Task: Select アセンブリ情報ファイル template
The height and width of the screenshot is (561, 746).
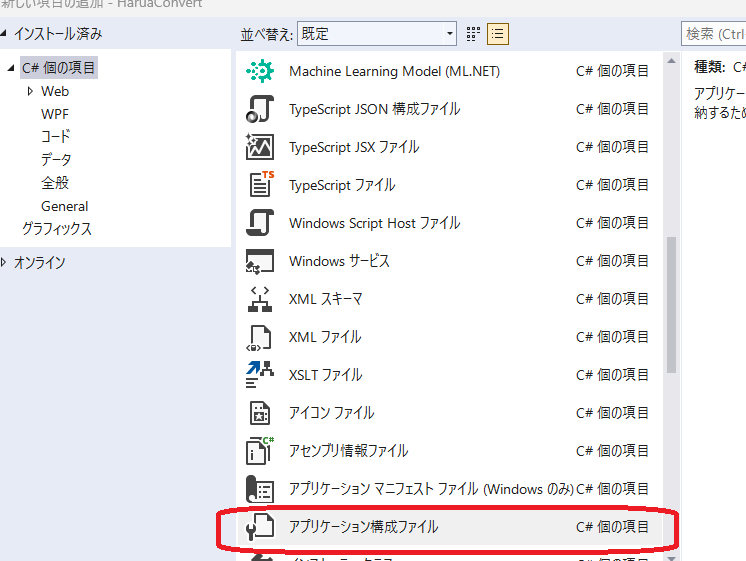Action: [x=449, y=451]
